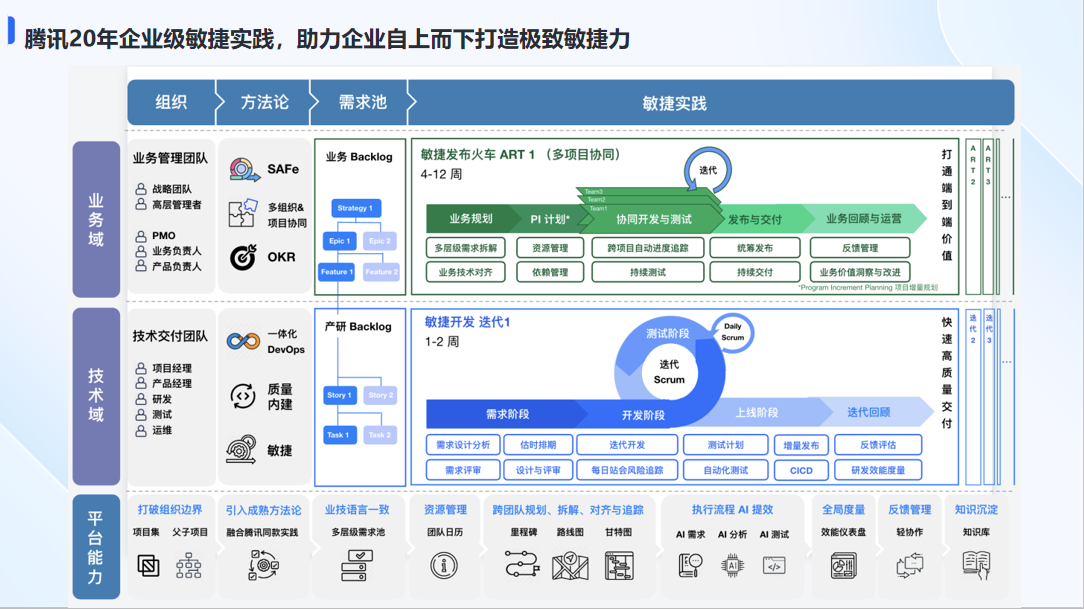The image size is (1084, 609).
Task: Click the Feature 1 node
Action: pos(337,272)
